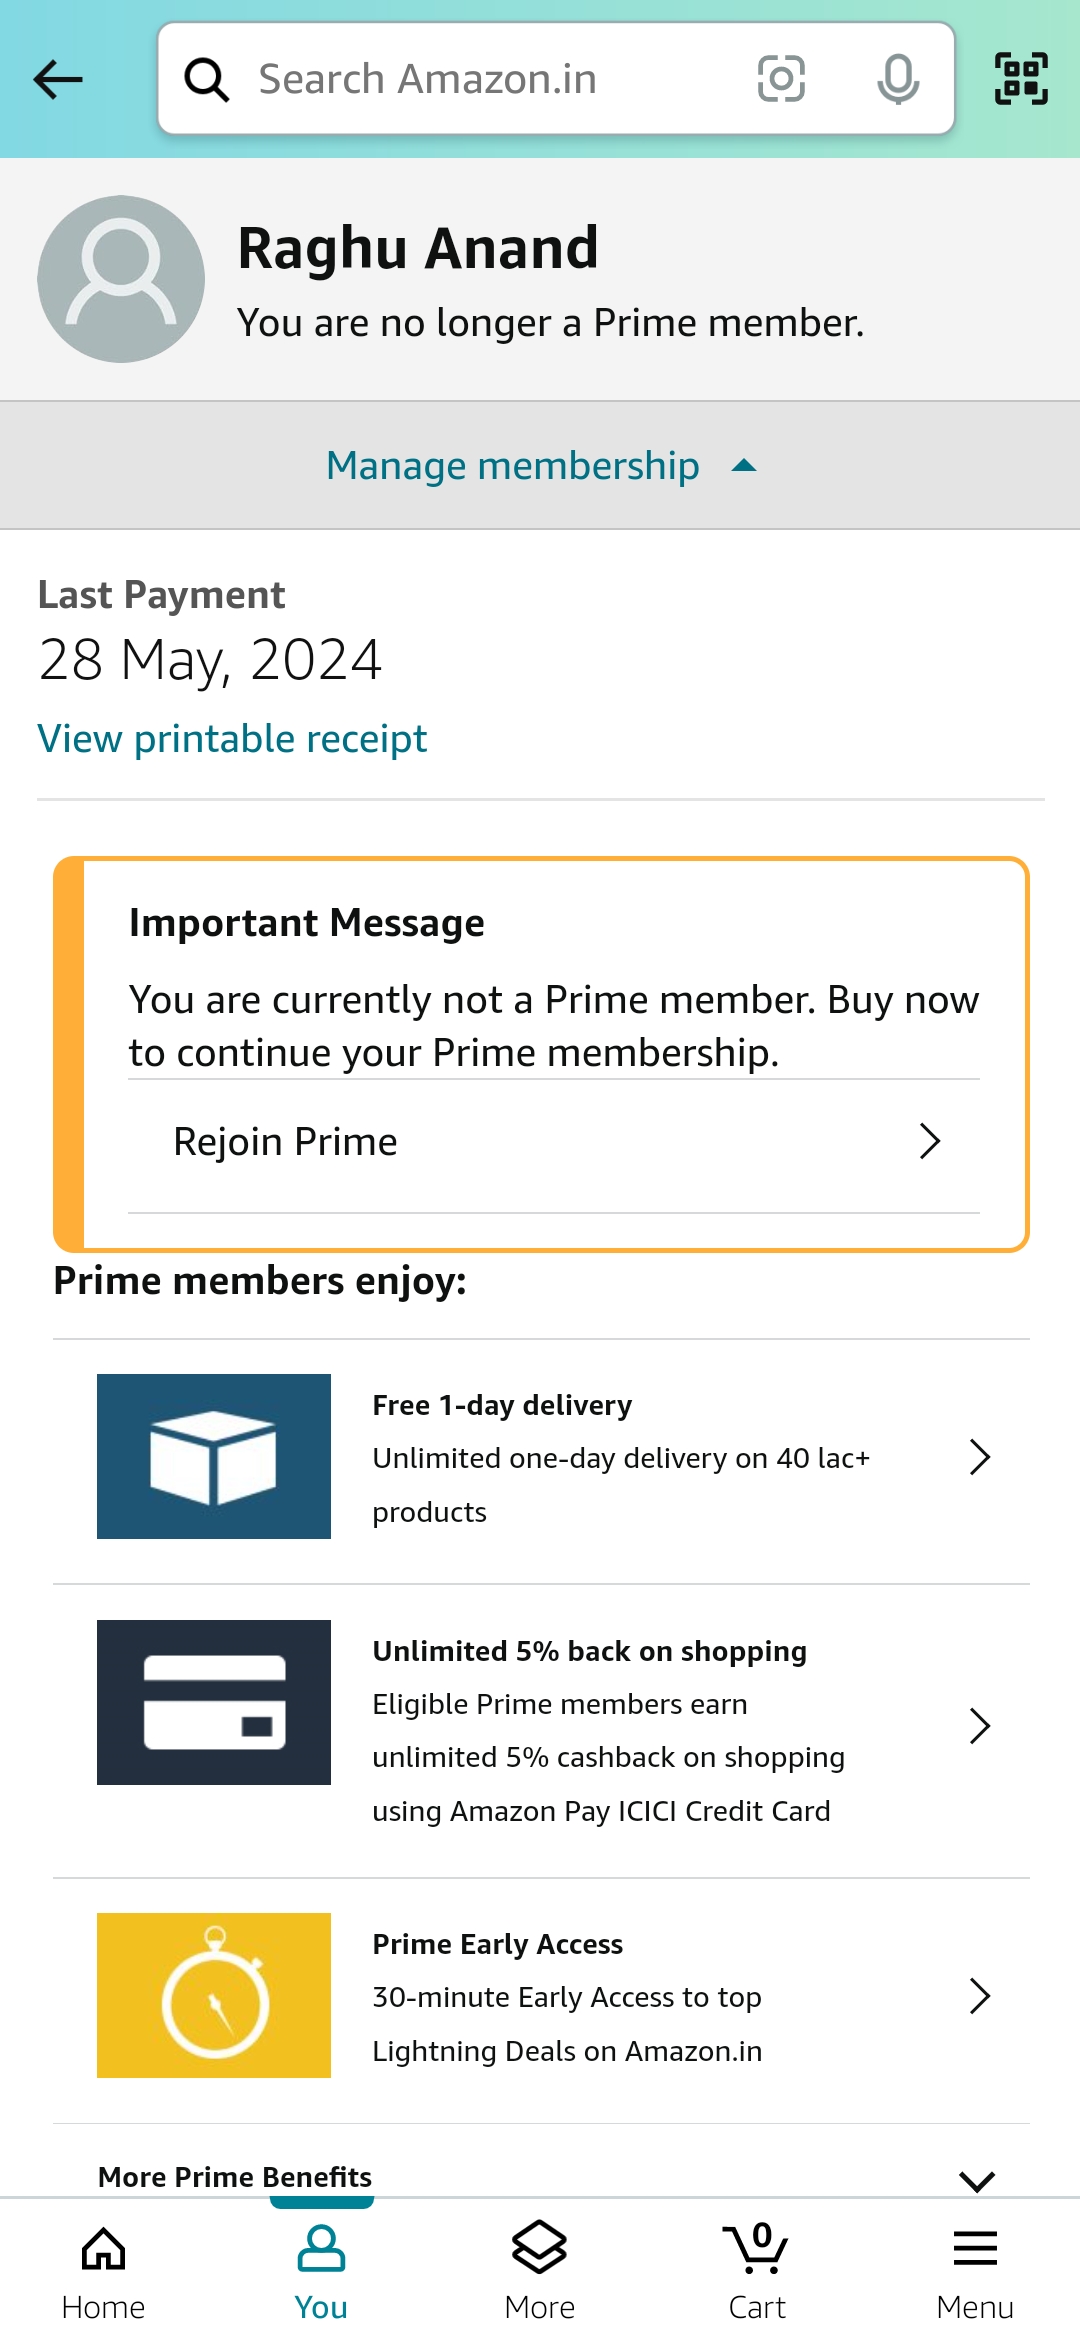The height and width of the screenshot is (2343, 1080).
Task: Open Free 1-day delivery details chevron
Action: click(980, 1458)
